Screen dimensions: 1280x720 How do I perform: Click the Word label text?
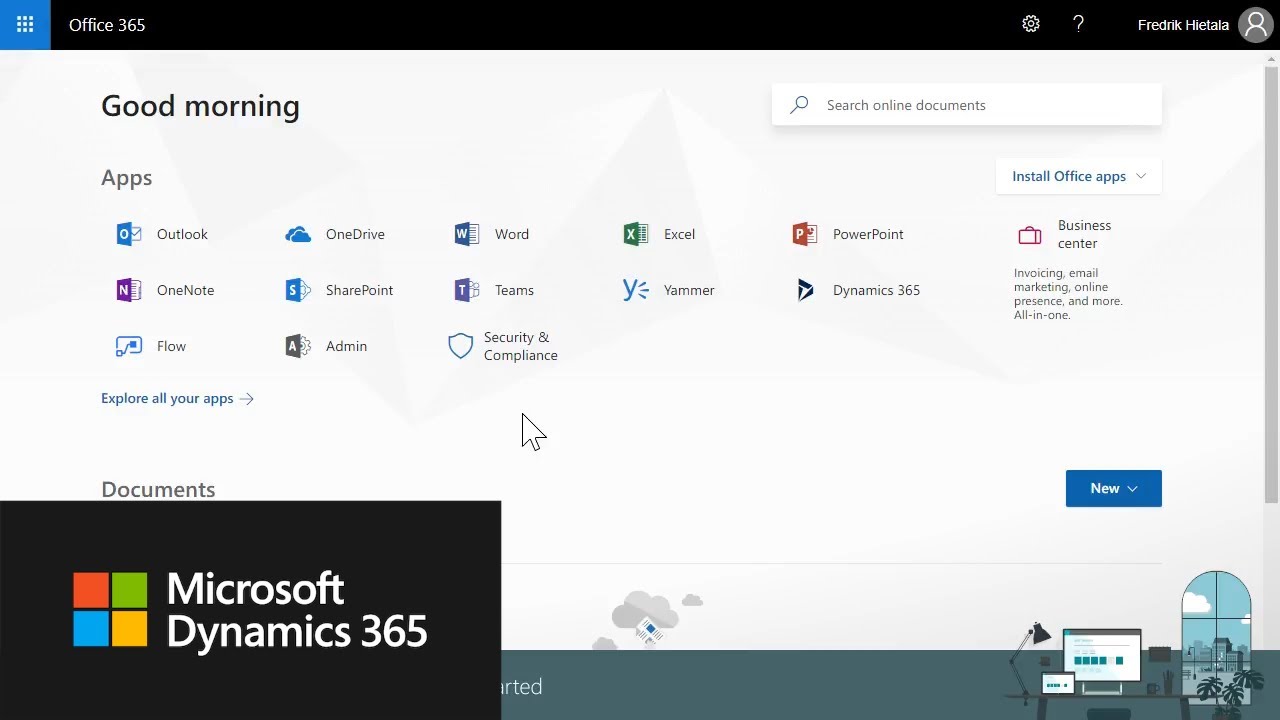point(512,234)
